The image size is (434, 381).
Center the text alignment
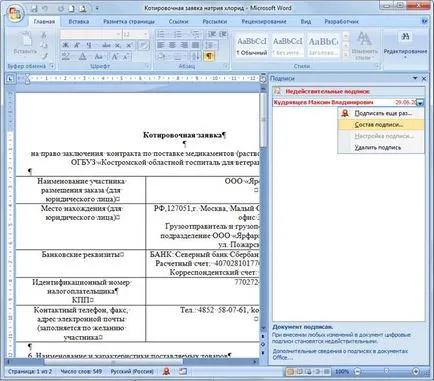[x=172, y=45]
